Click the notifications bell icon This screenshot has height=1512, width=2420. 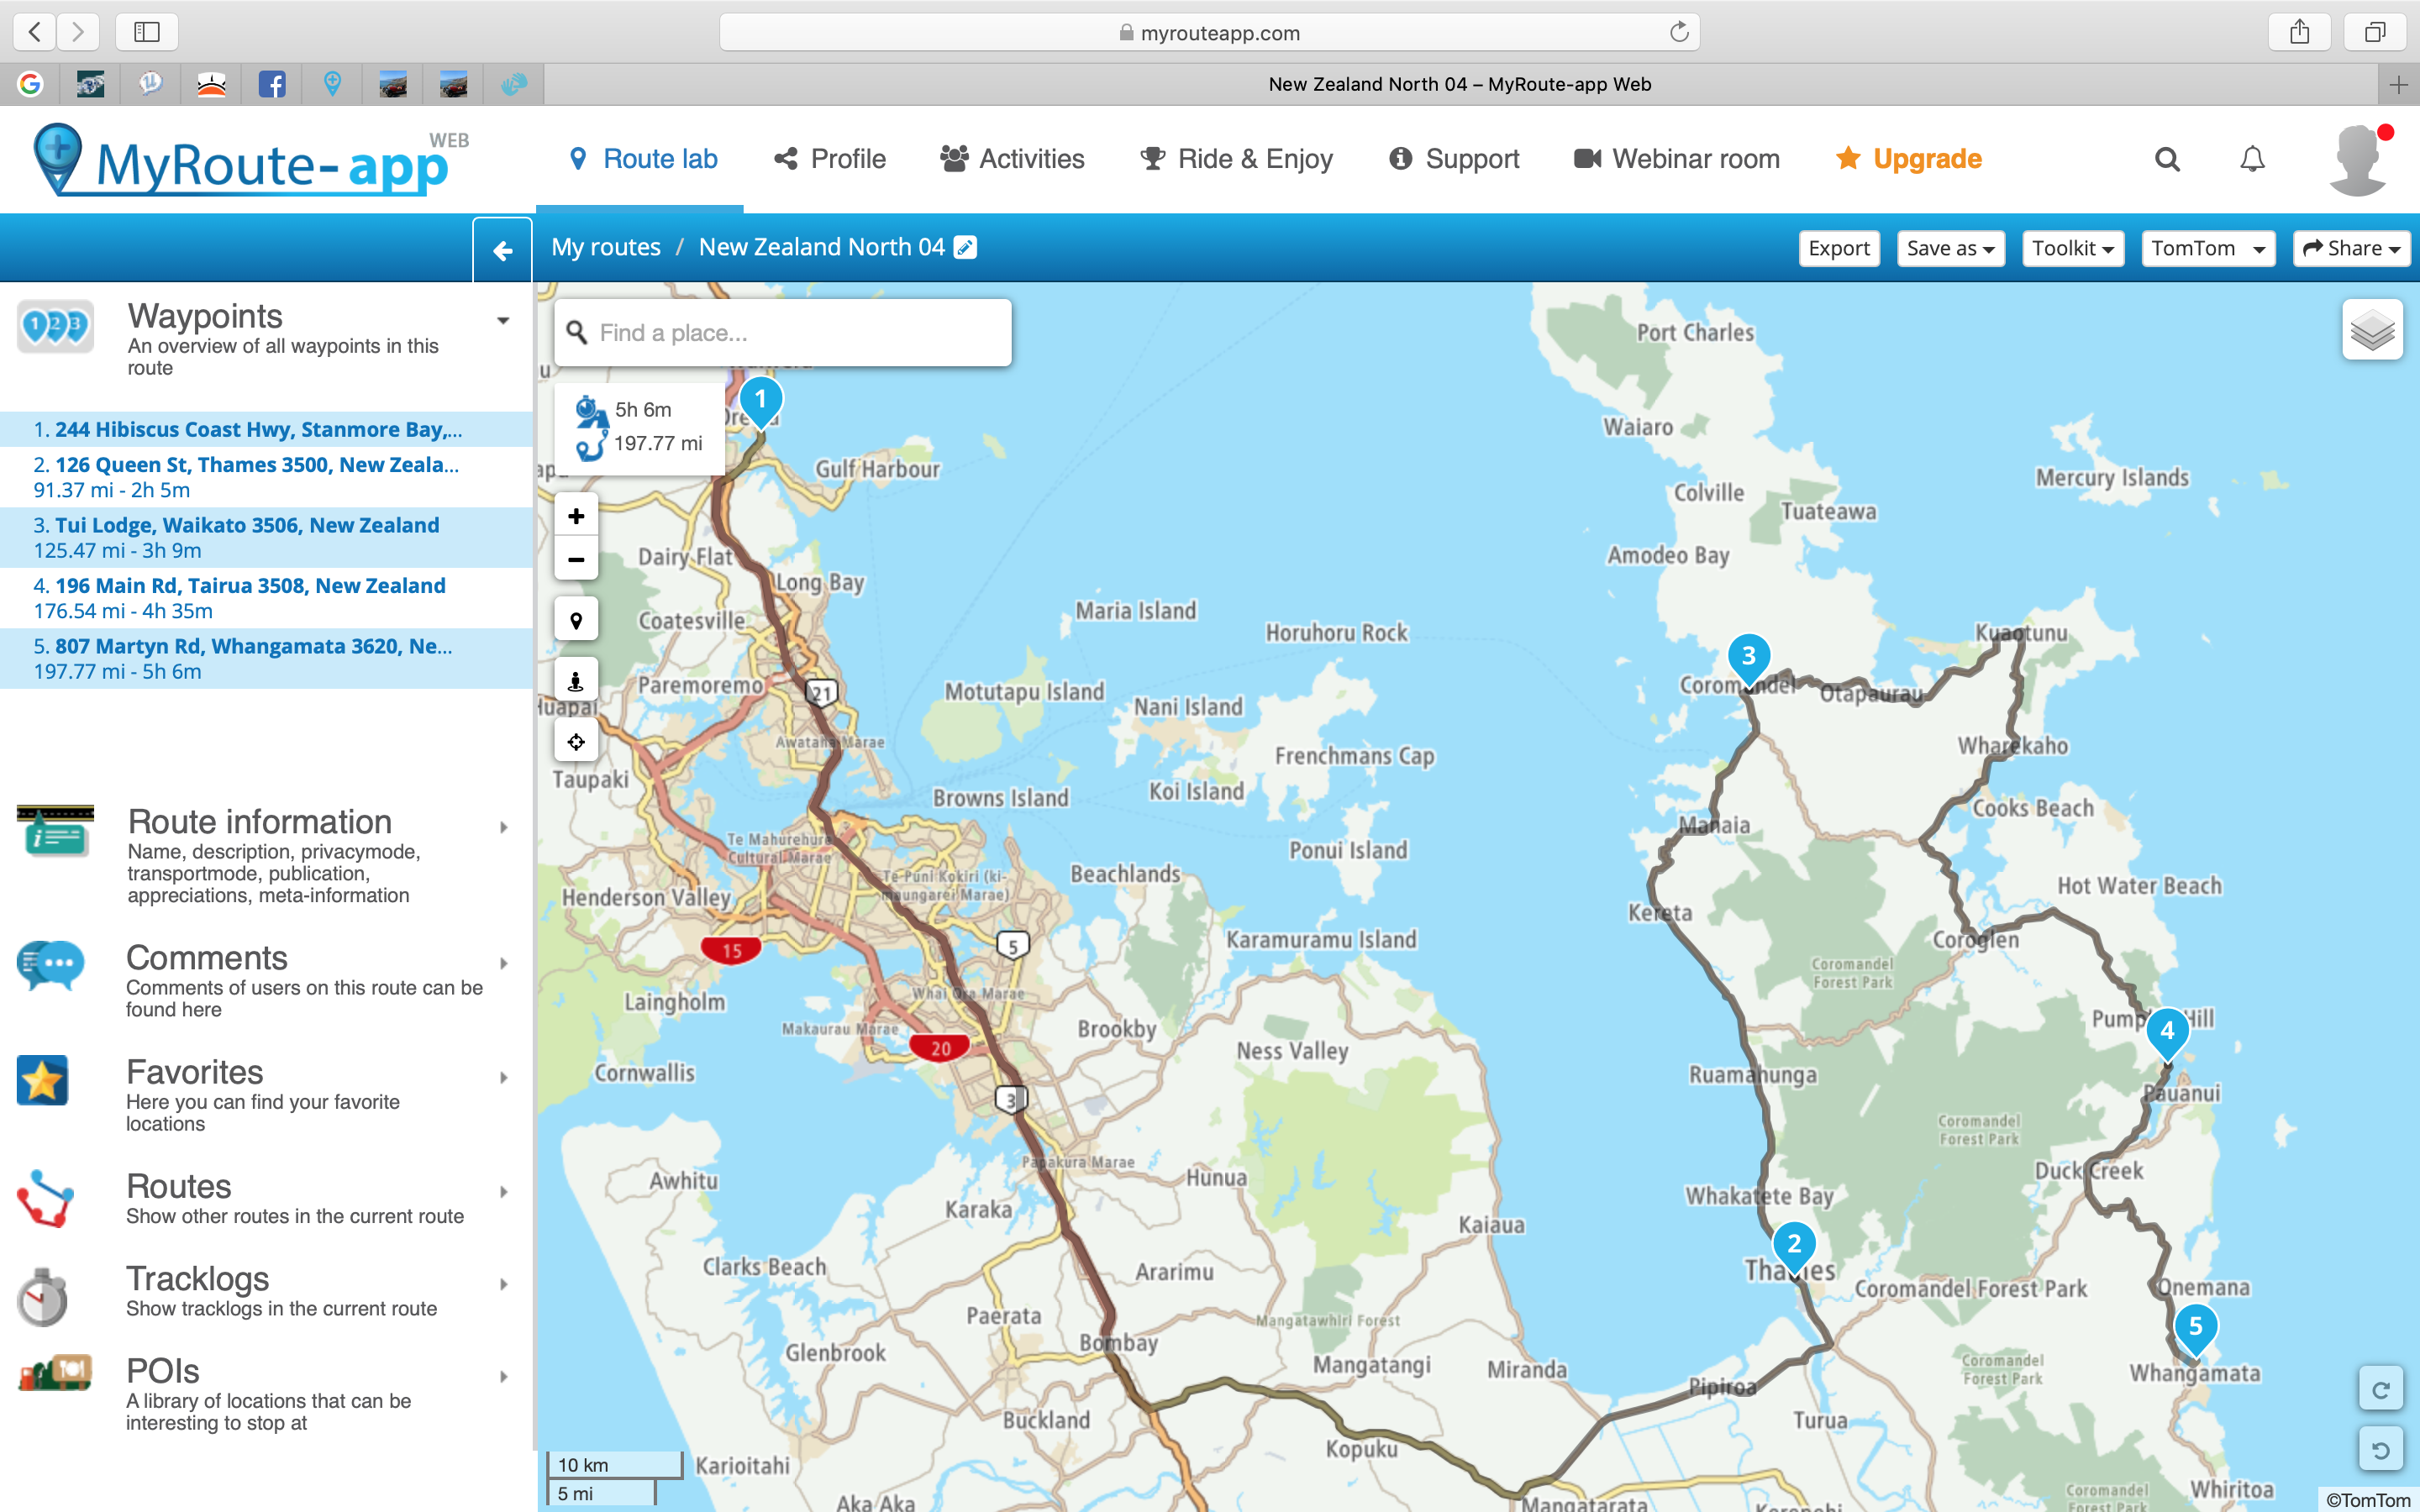(x=2252, y=159)
